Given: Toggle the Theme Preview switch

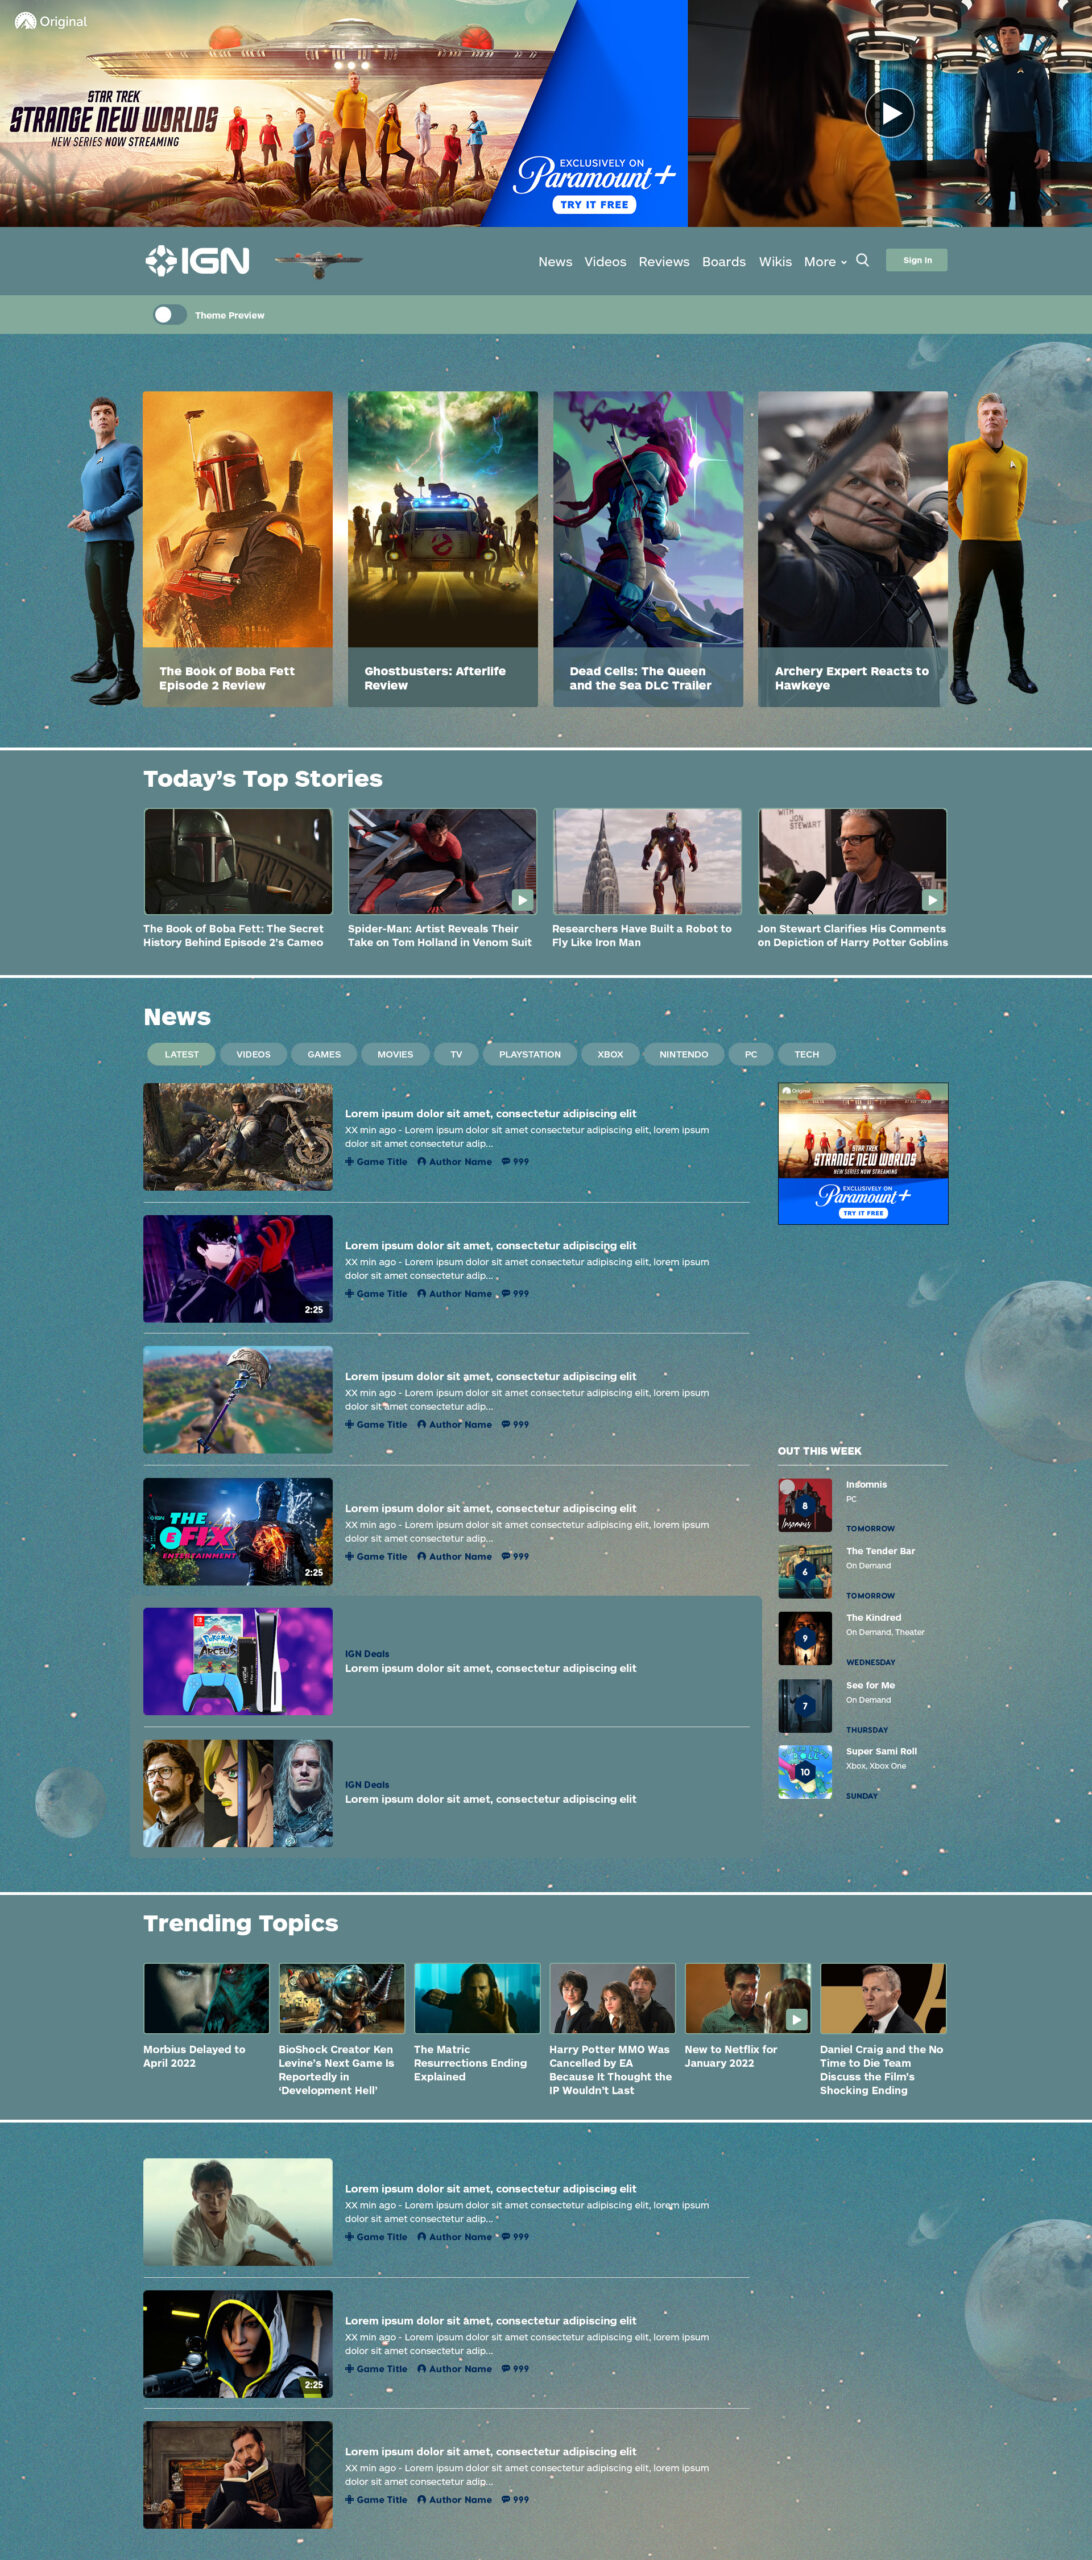Looking at the screenshot, I should pyautogui.click(x=170, y=315).
